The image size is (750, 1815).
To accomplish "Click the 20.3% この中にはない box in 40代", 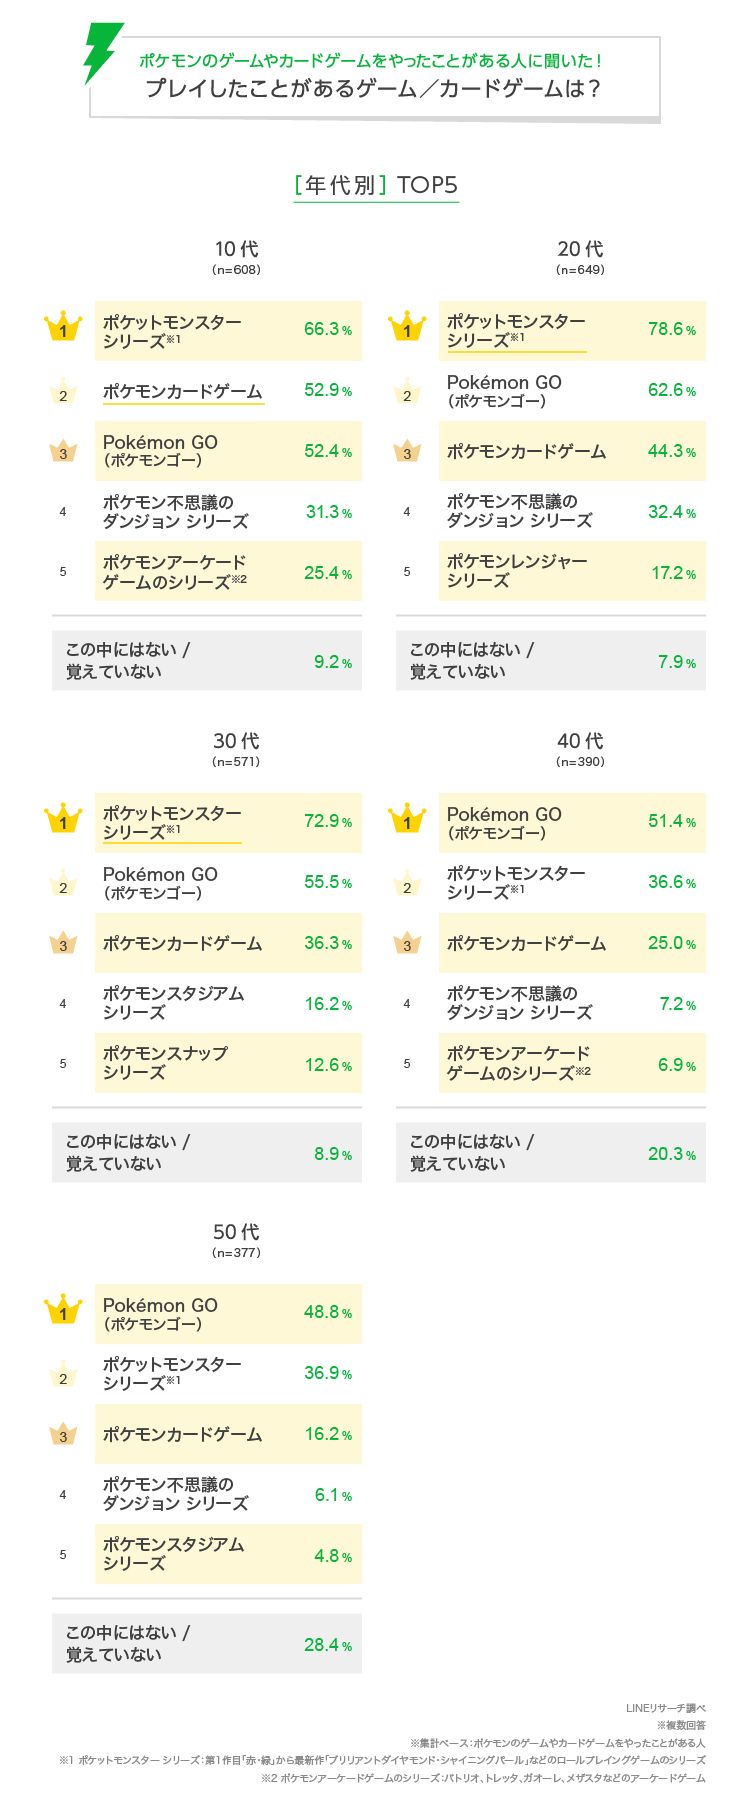I will 551,1153.
